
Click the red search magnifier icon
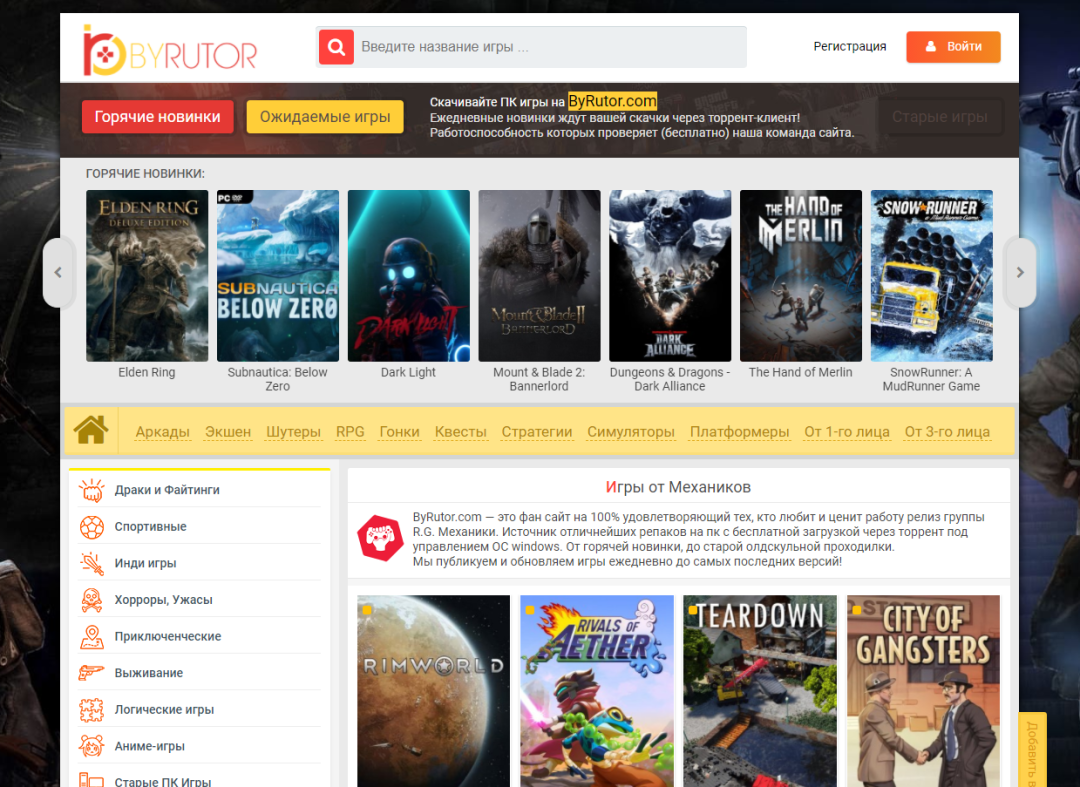click(336, 47)
